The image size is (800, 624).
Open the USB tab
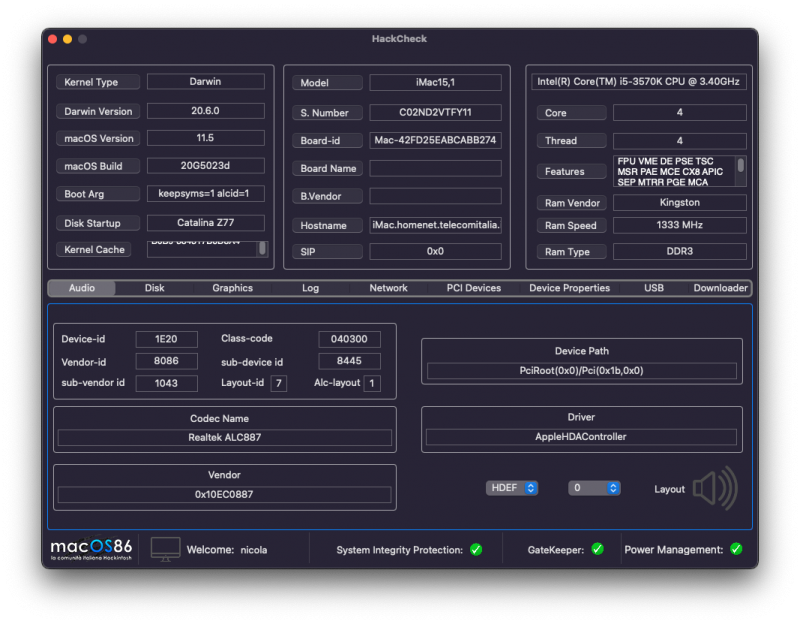[x=654, y=288]
